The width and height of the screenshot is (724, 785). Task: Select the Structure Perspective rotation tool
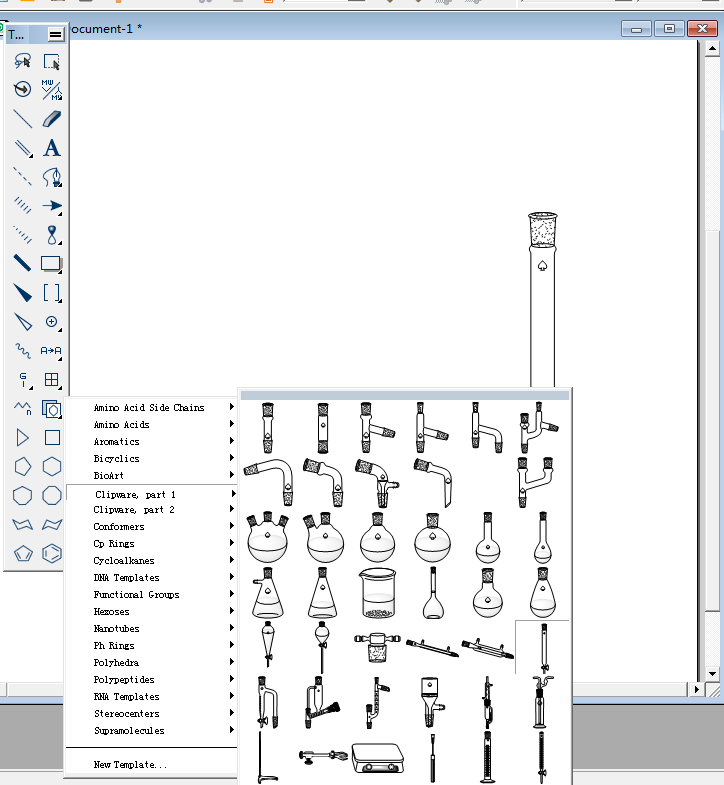point(23,90)
